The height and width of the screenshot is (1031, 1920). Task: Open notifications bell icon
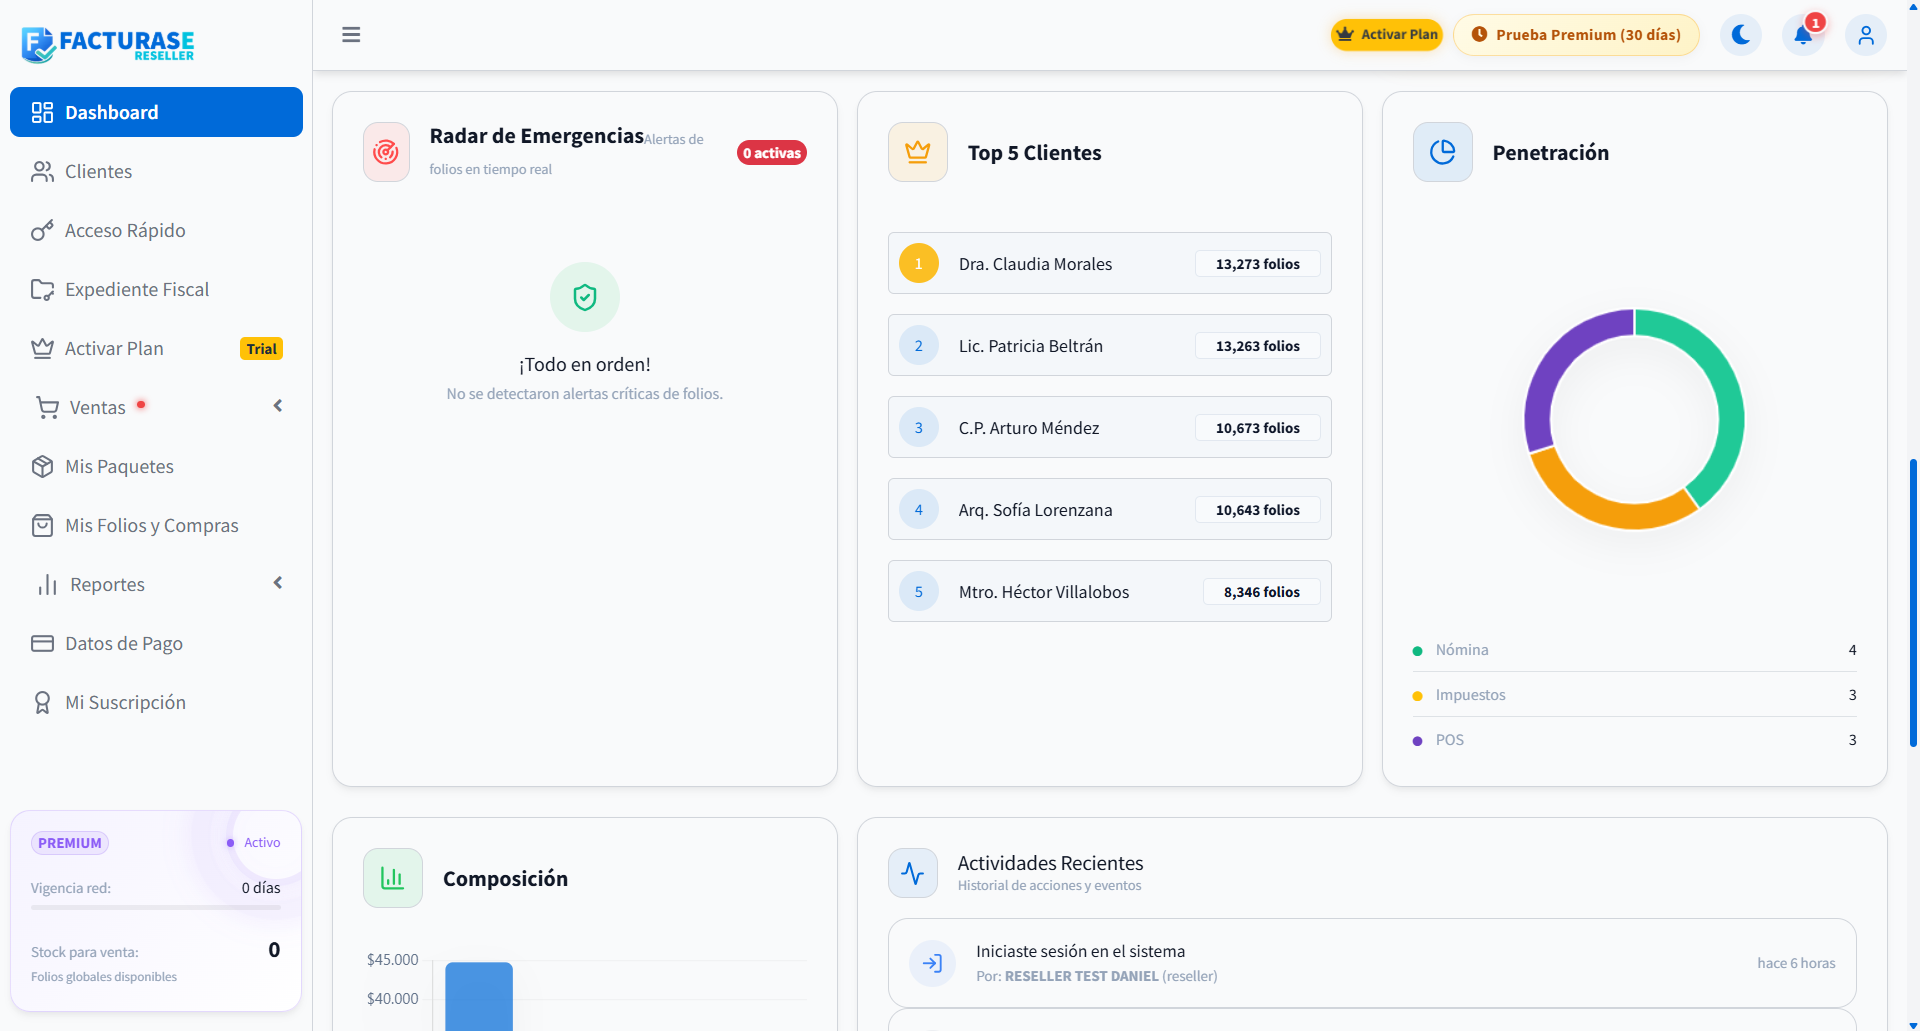coord(1803,35)
